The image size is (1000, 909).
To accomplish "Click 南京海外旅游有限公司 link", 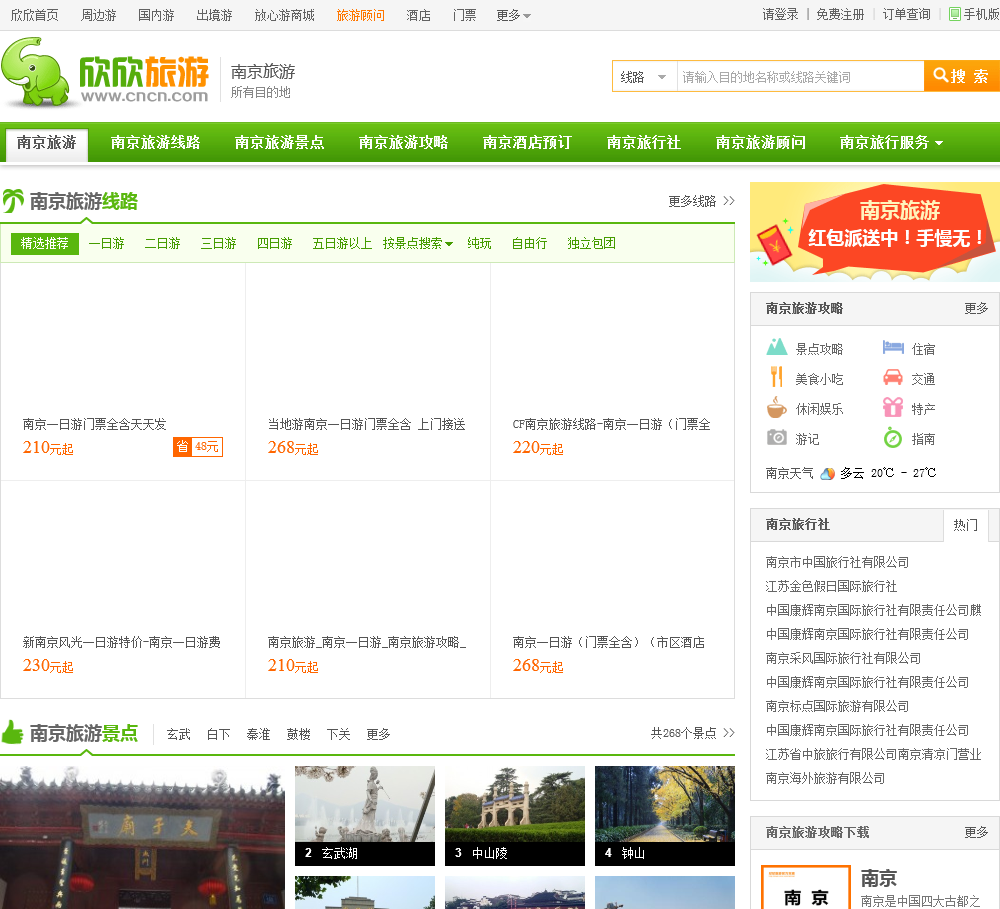I will click(825, 778).
